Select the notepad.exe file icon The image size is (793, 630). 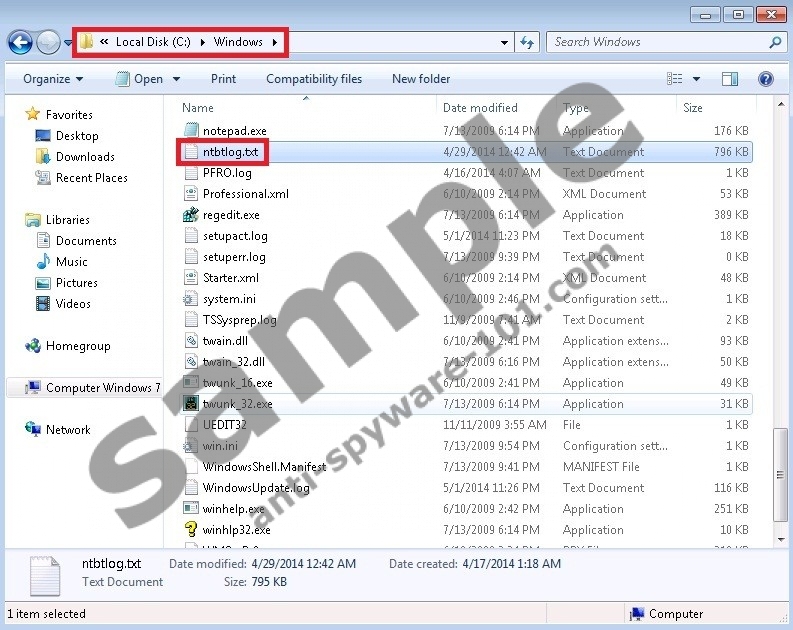pos(191,130)
